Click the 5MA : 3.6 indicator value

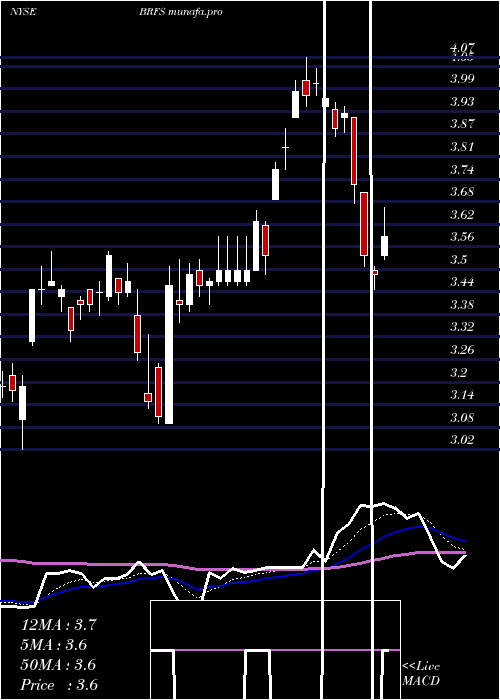(x=54, y=645)
